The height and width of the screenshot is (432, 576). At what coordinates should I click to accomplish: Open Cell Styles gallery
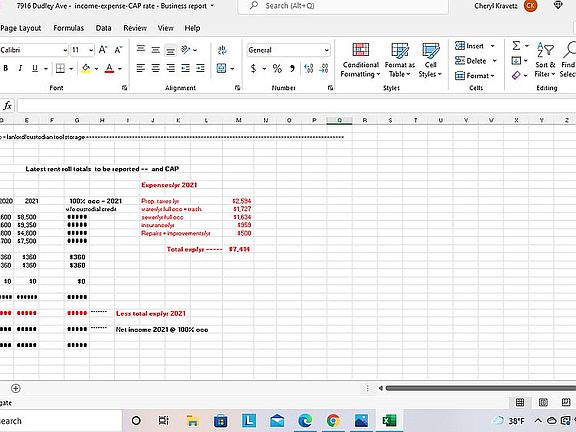coord(430,60)
